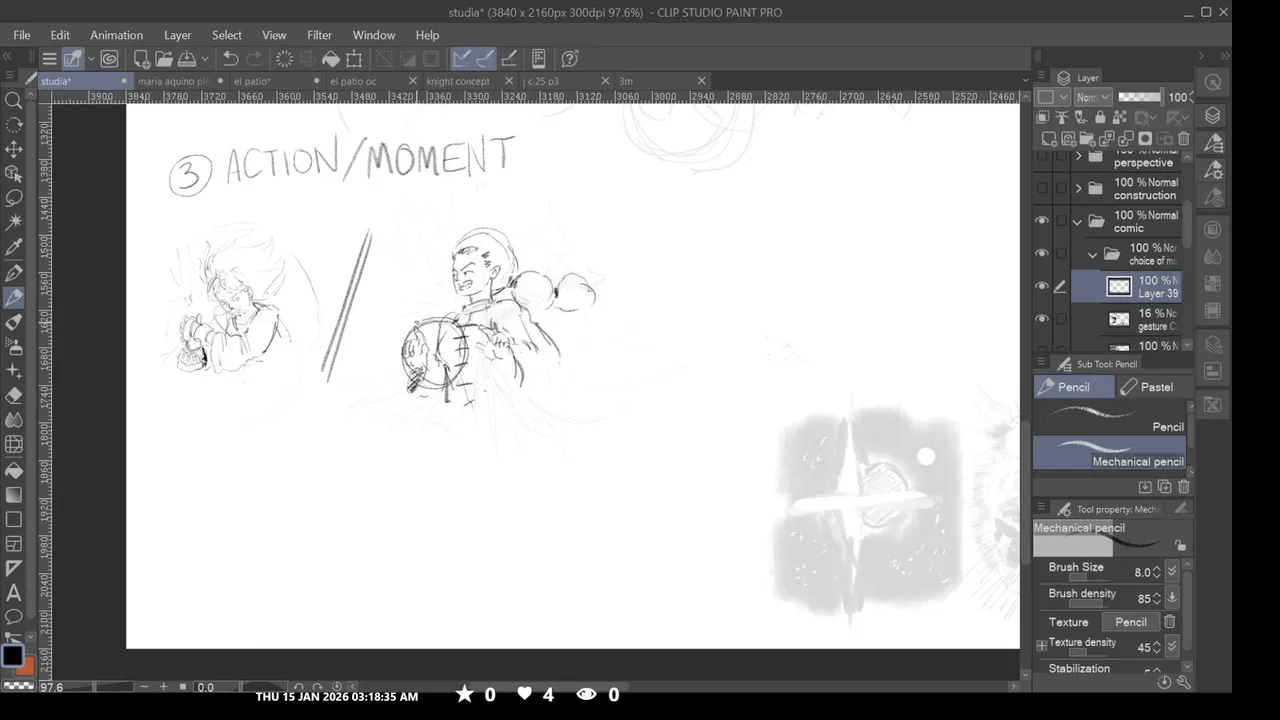This screenshot has width=1280, height=720.
Task: Adjust the layer opacity slider
Action: [1139, 97]
